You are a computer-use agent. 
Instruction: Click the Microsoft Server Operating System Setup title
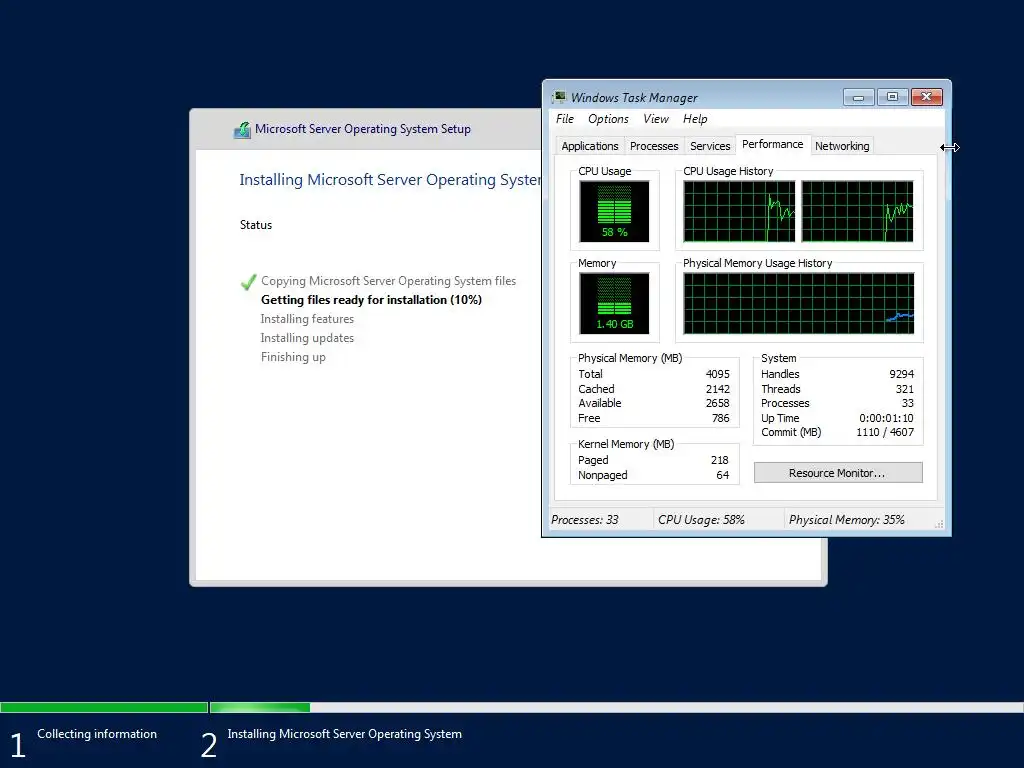point(362,129)
